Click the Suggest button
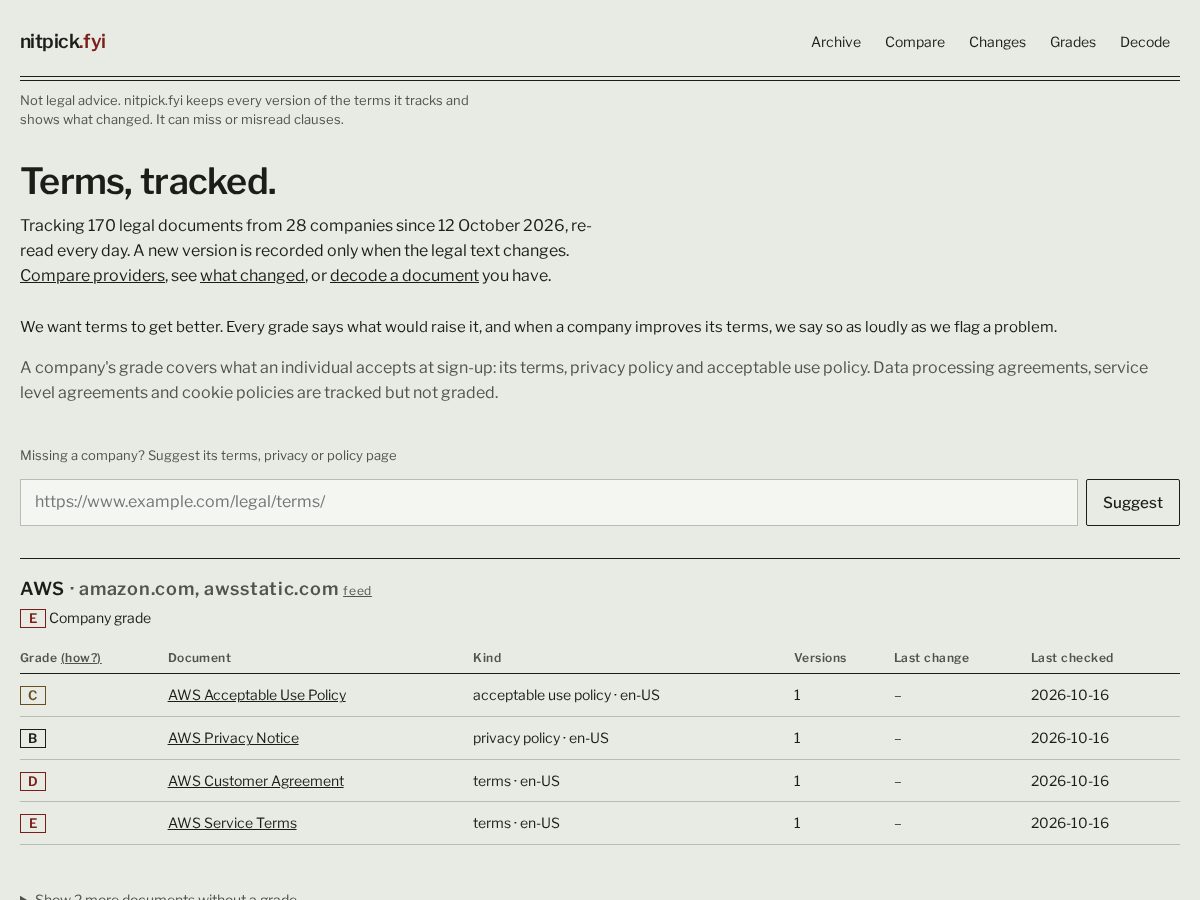 1133,502
